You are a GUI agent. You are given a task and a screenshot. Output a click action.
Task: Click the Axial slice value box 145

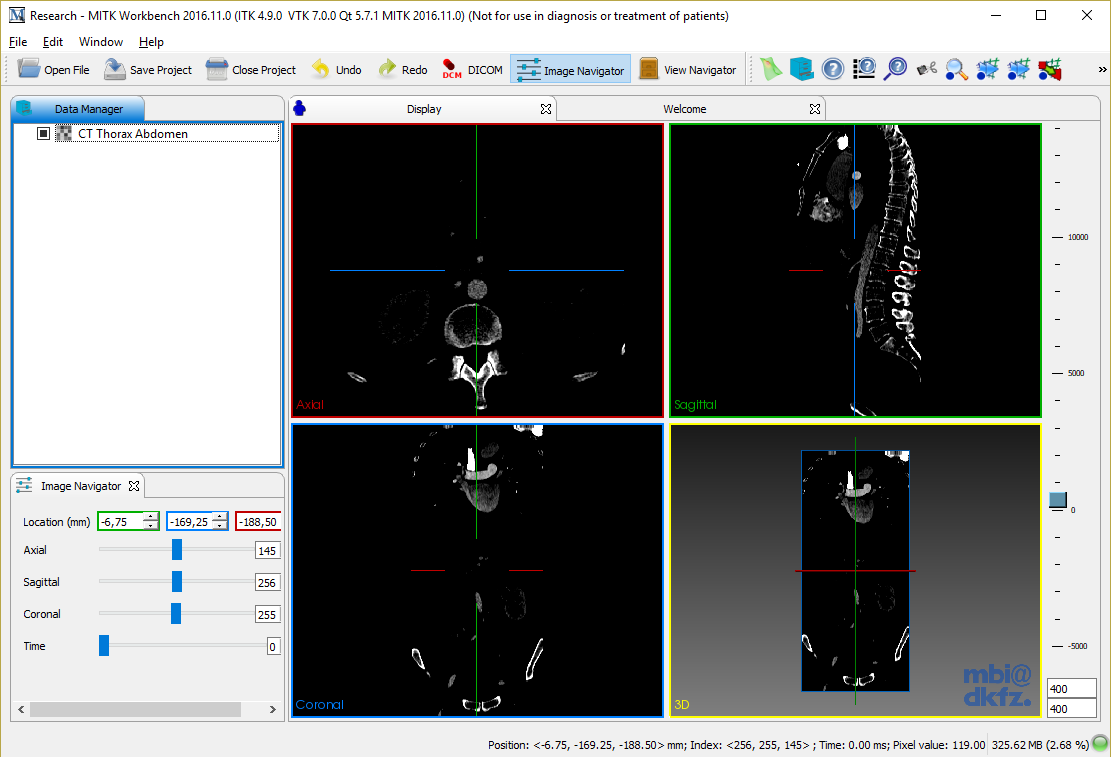coord(267,551)
